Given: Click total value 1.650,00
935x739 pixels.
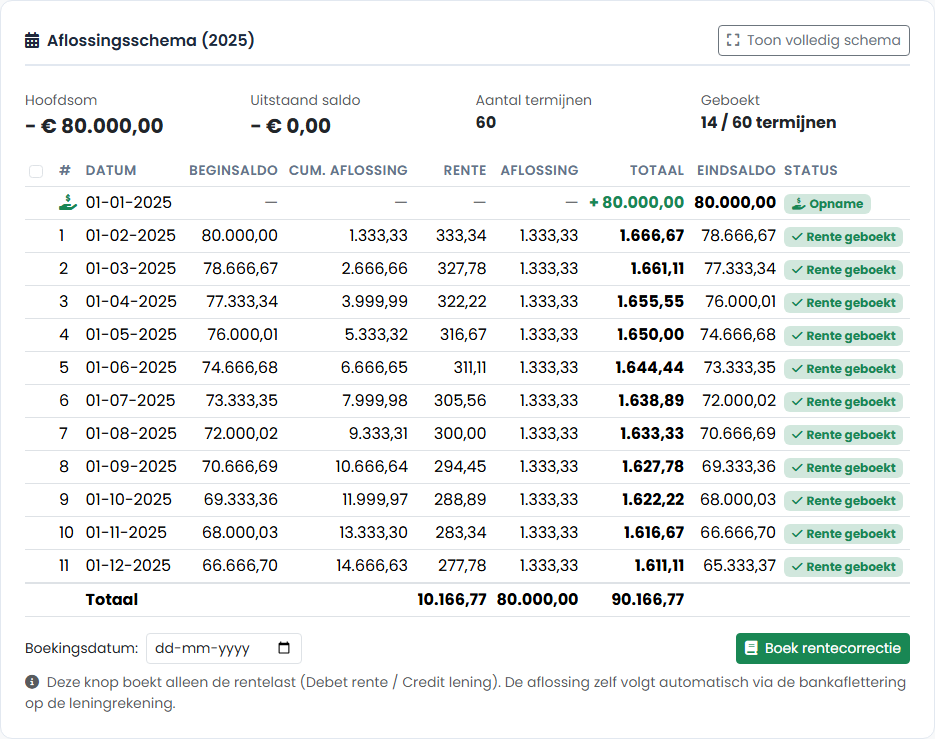Looking at the screenshot, I should coord(651,335).
